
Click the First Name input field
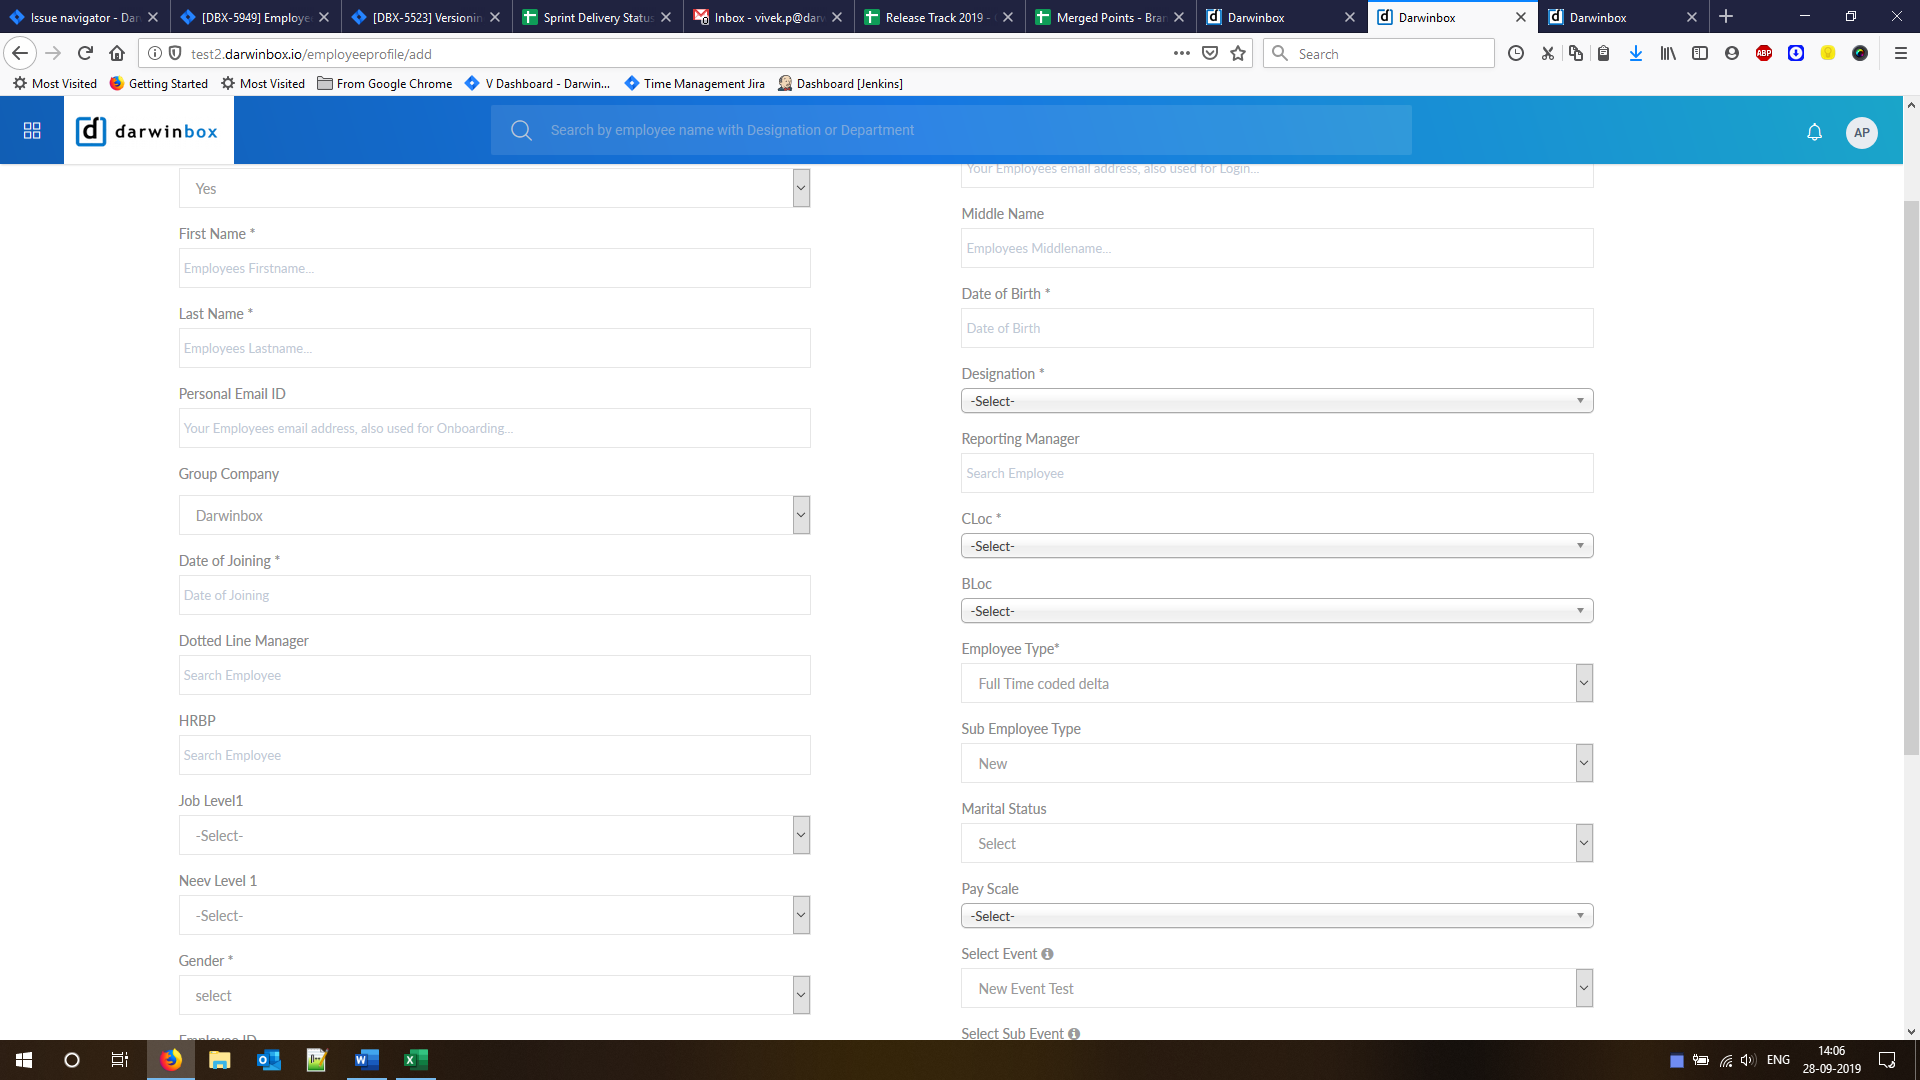(x=494, y=268)
